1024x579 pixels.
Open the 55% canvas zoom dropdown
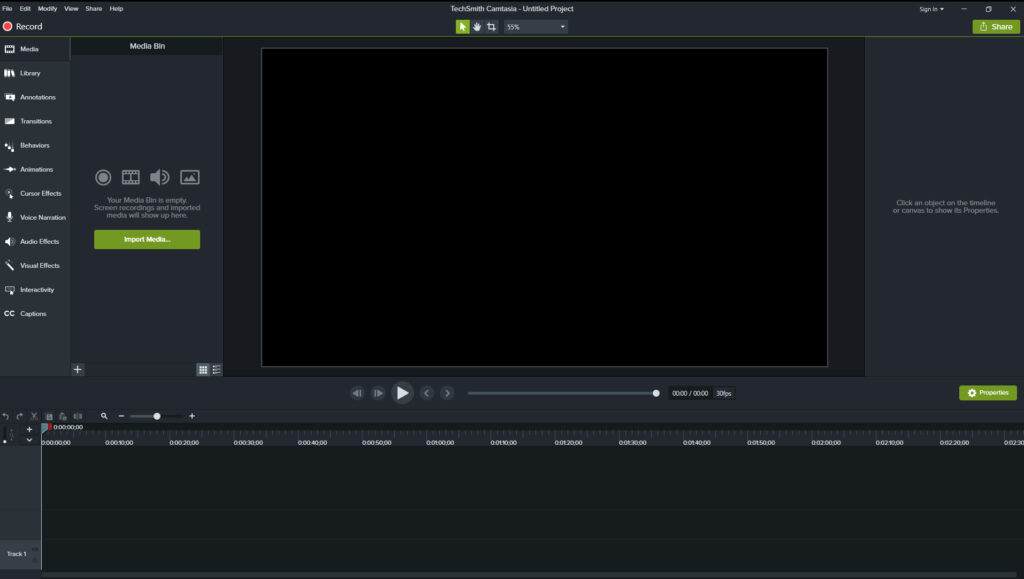(536, 27)
